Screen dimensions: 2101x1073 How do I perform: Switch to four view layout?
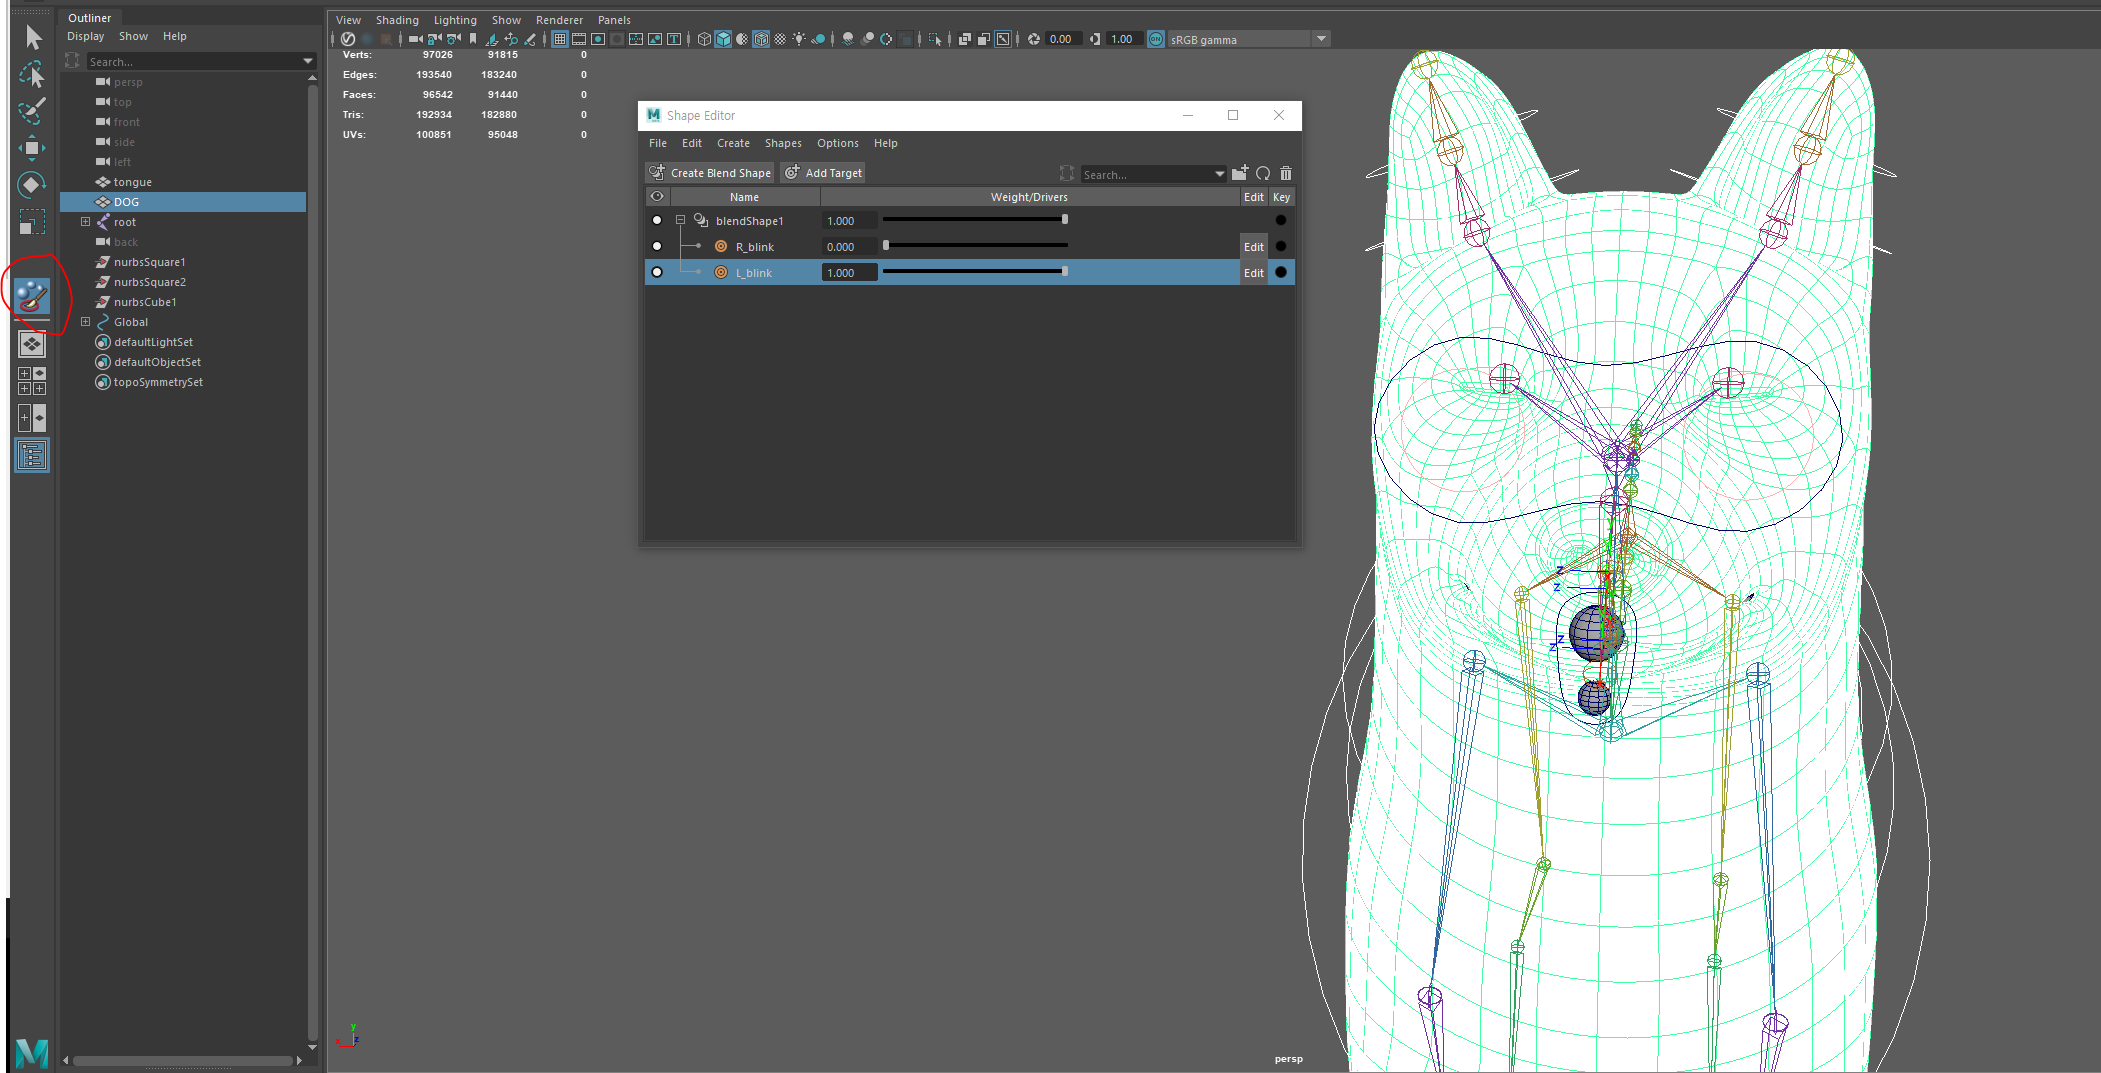[x=33, y=381]
